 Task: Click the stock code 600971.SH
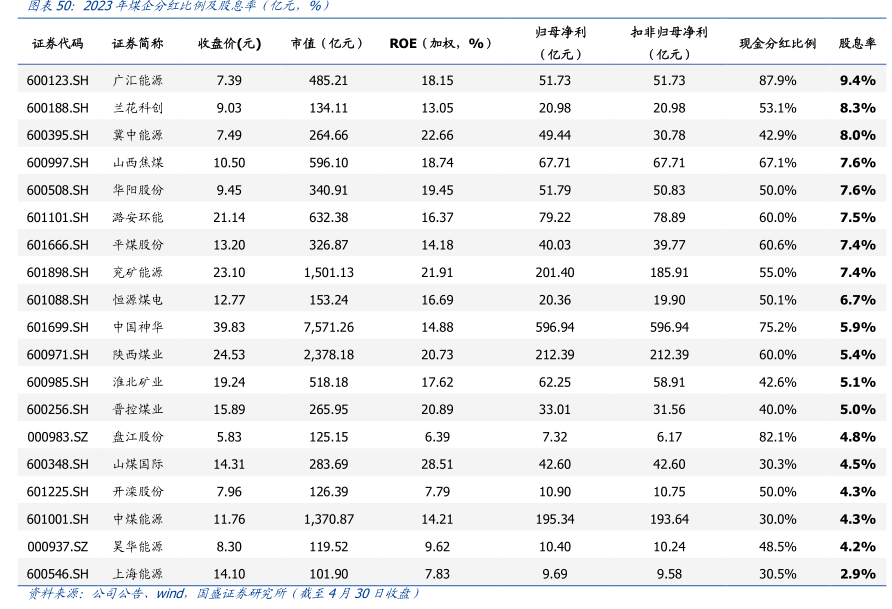(57, 355)
